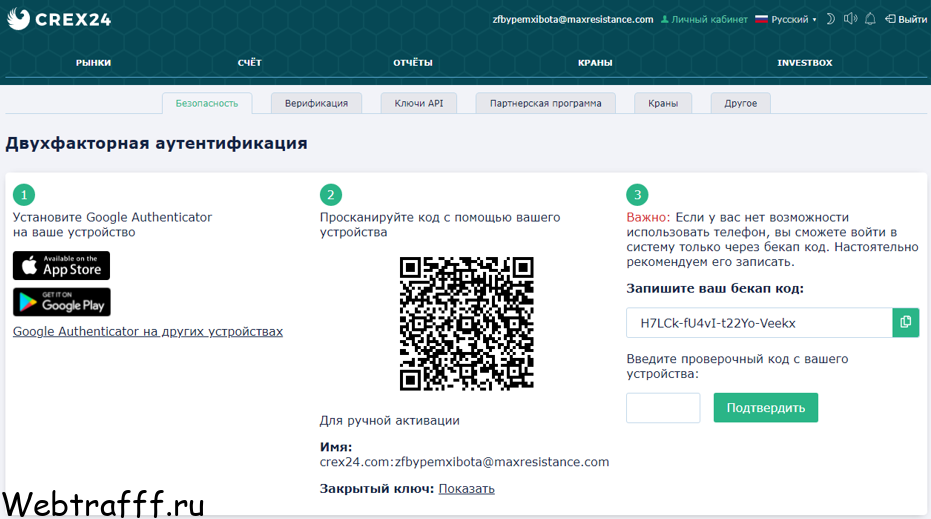The image size is (931, 519).
Task: Switch to Безопасность tab
Action: point(207,103)
